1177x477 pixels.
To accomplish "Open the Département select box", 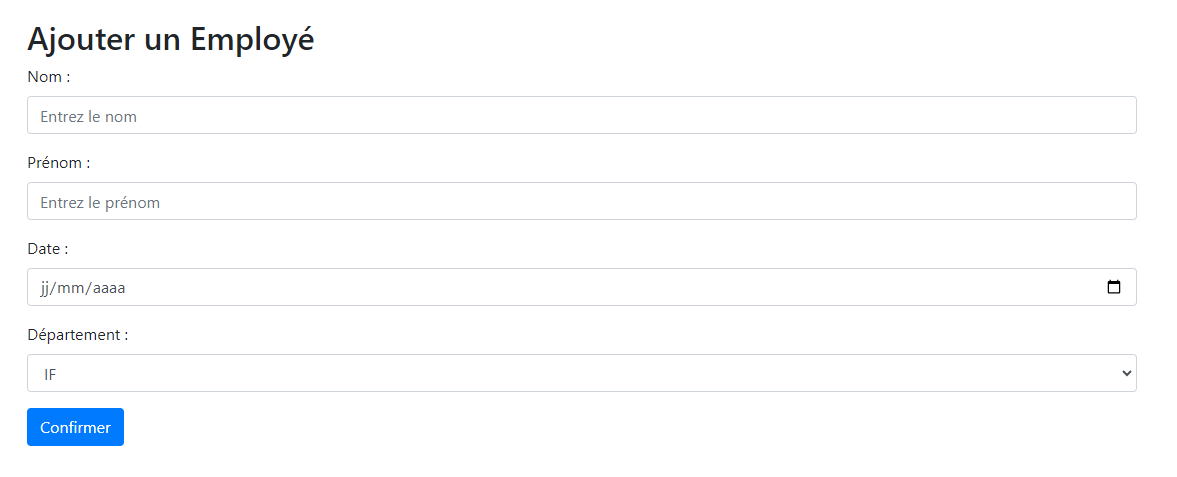I will (x=581, y=373).
